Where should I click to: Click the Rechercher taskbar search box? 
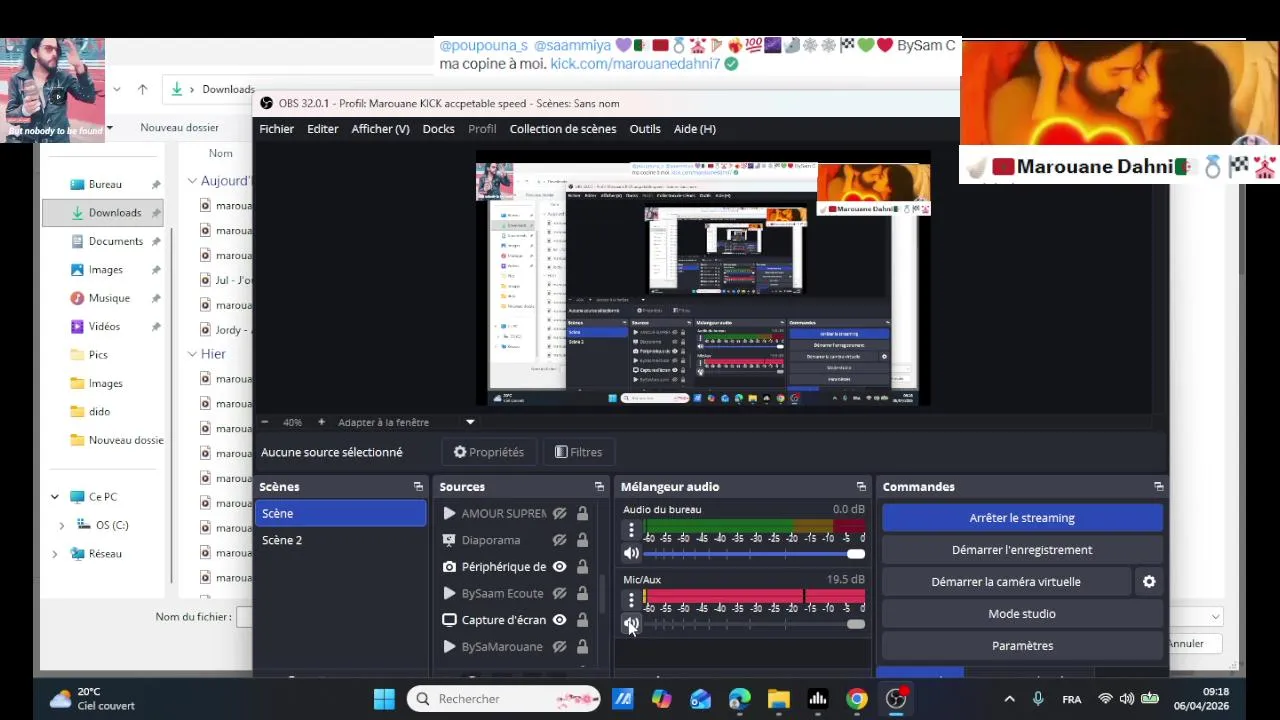point(503,699)
